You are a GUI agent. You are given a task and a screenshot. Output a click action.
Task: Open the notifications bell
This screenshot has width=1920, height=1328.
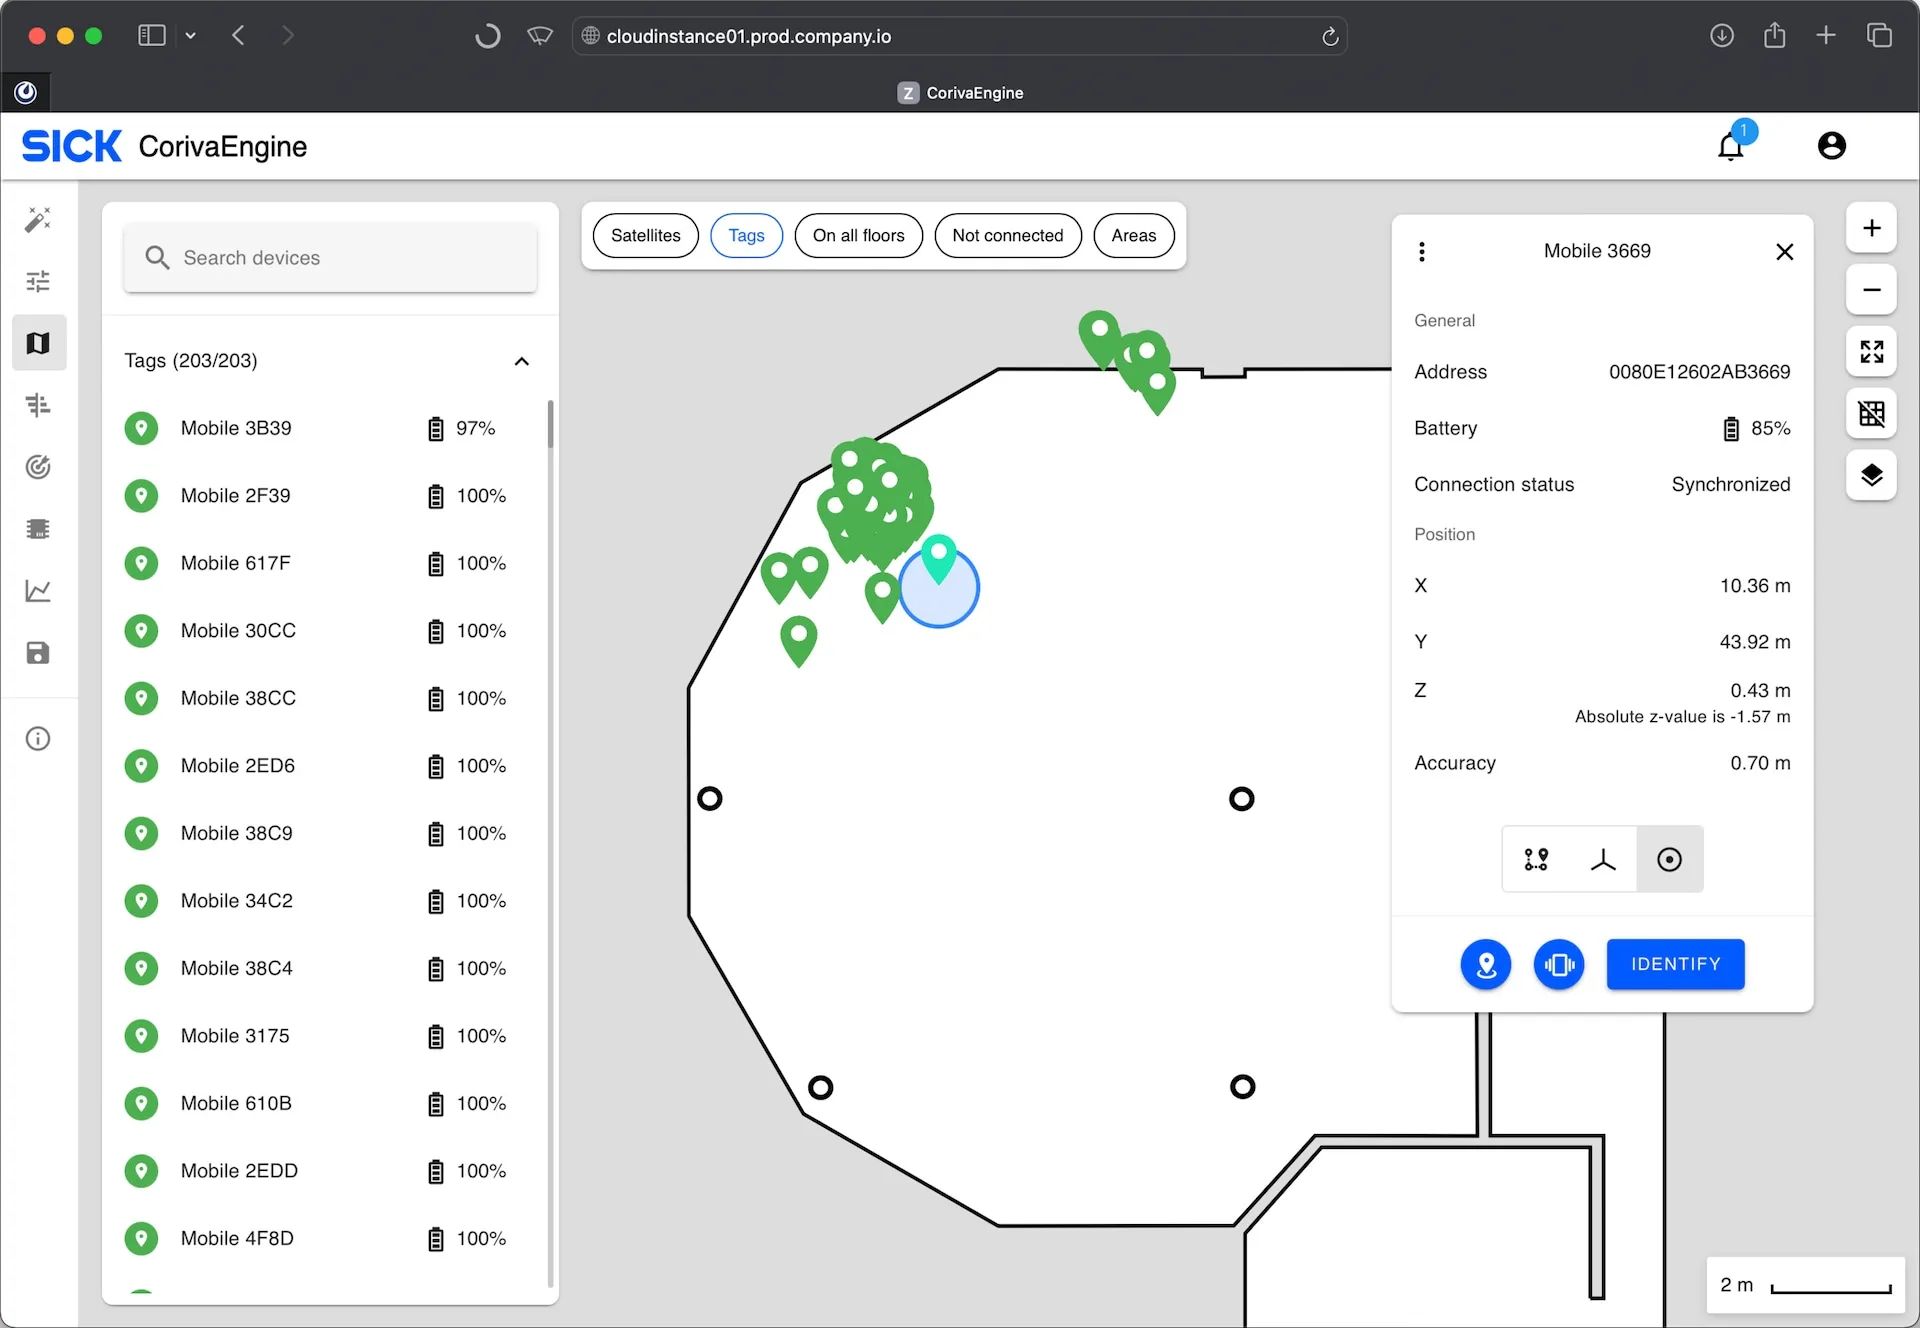pos(1731,147)
